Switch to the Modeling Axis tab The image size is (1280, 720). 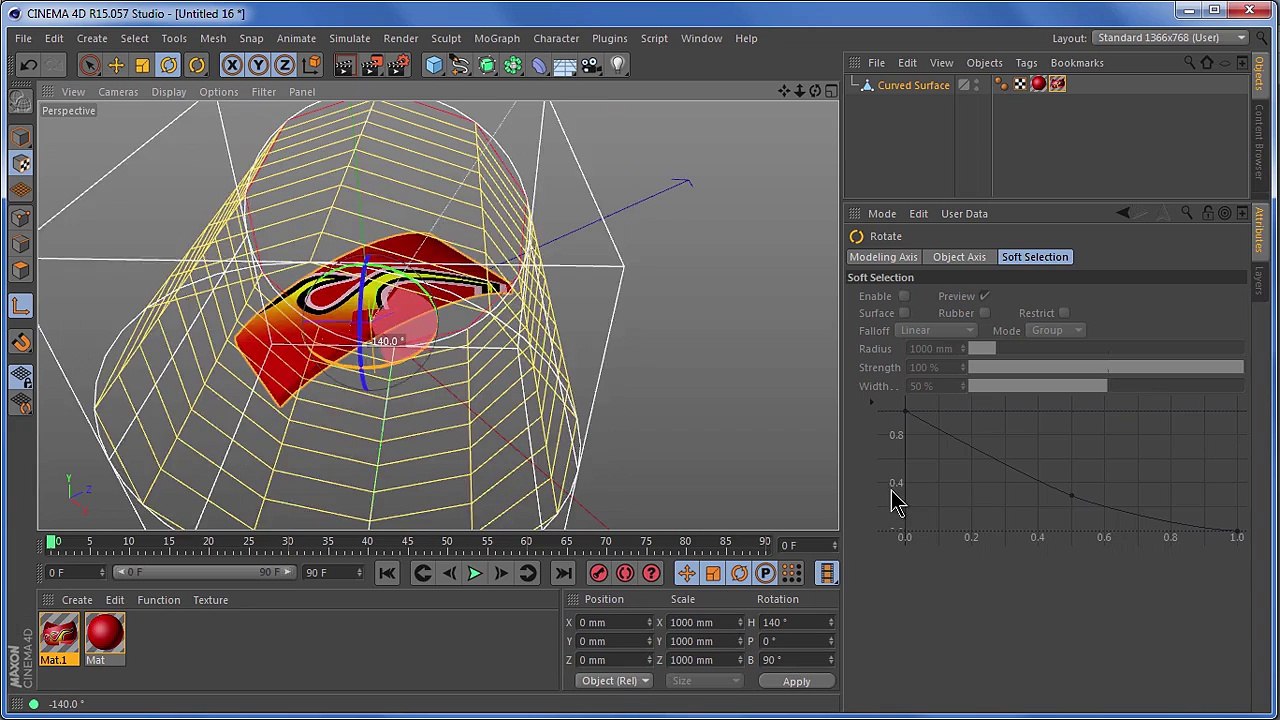(x=883, y=257)
